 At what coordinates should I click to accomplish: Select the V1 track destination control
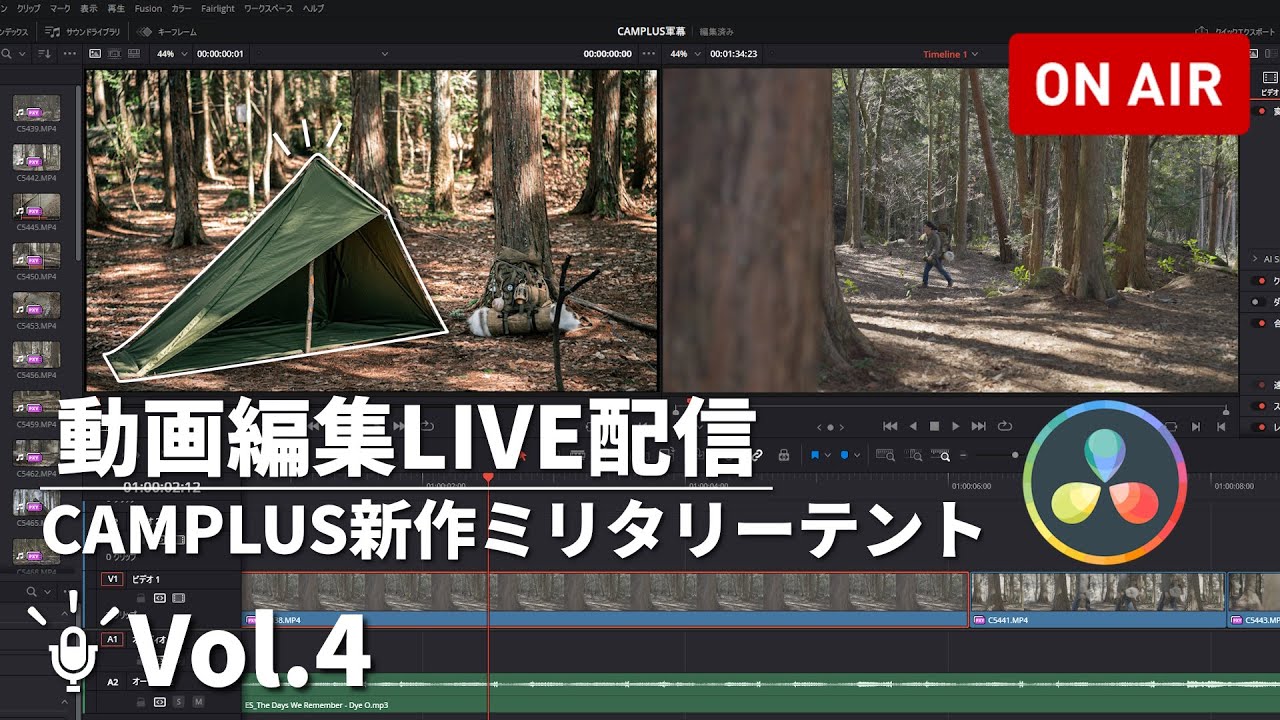click(112, 579)
